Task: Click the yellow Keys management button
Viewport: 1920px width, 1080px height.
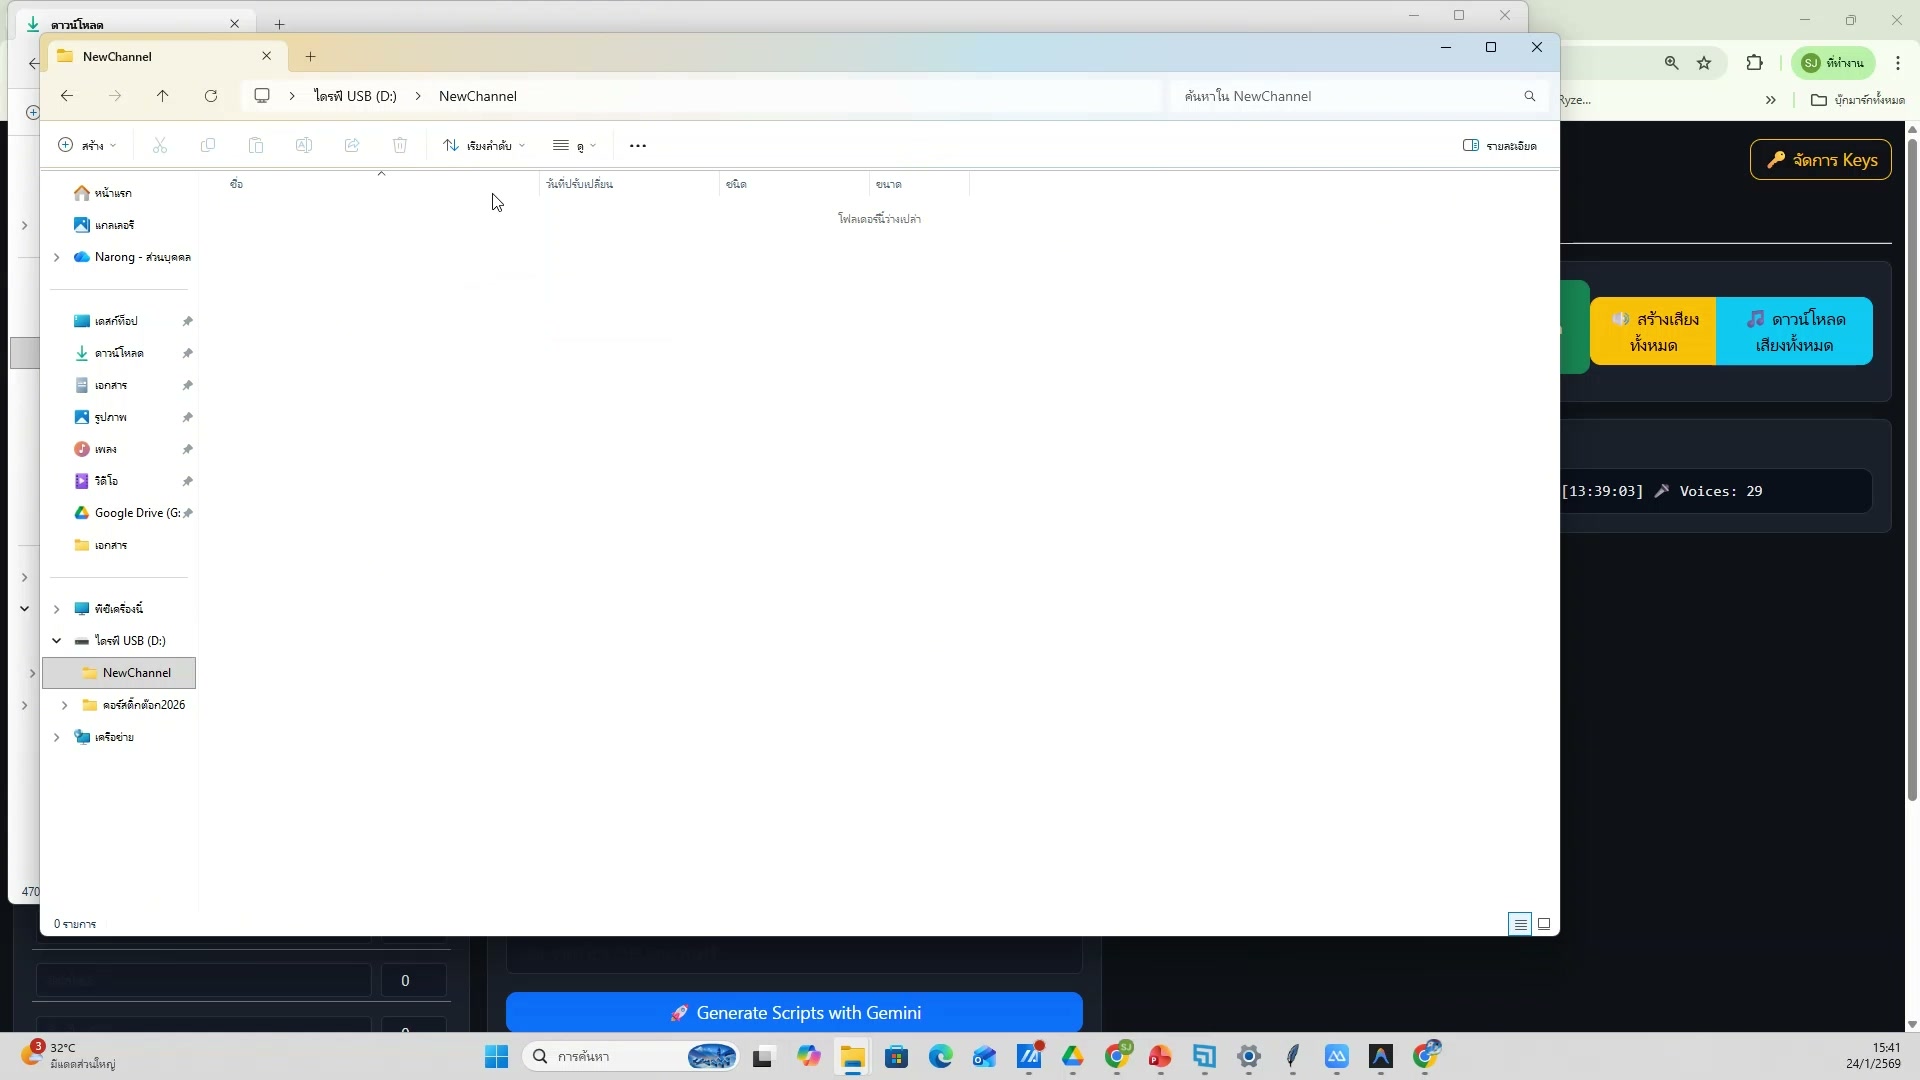Action: pos(1820,160)
